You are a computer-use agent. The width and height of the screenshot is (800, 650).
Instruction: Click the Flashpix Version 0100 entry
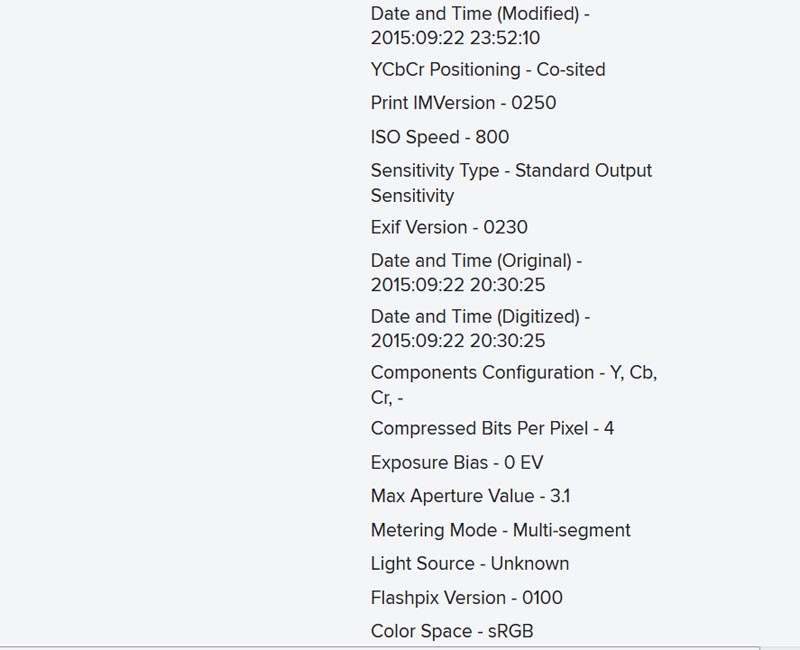click(467, 598)
